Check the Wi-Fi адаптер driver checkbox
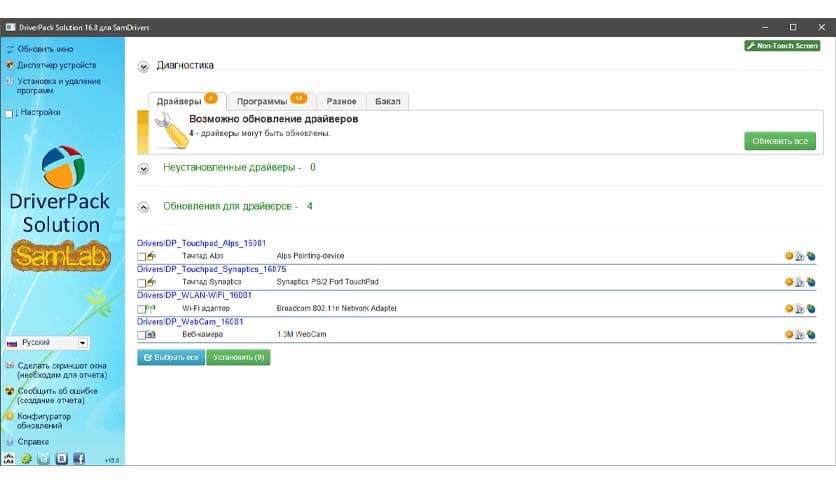The image size is (836, 484). click(x=142, y=309)
